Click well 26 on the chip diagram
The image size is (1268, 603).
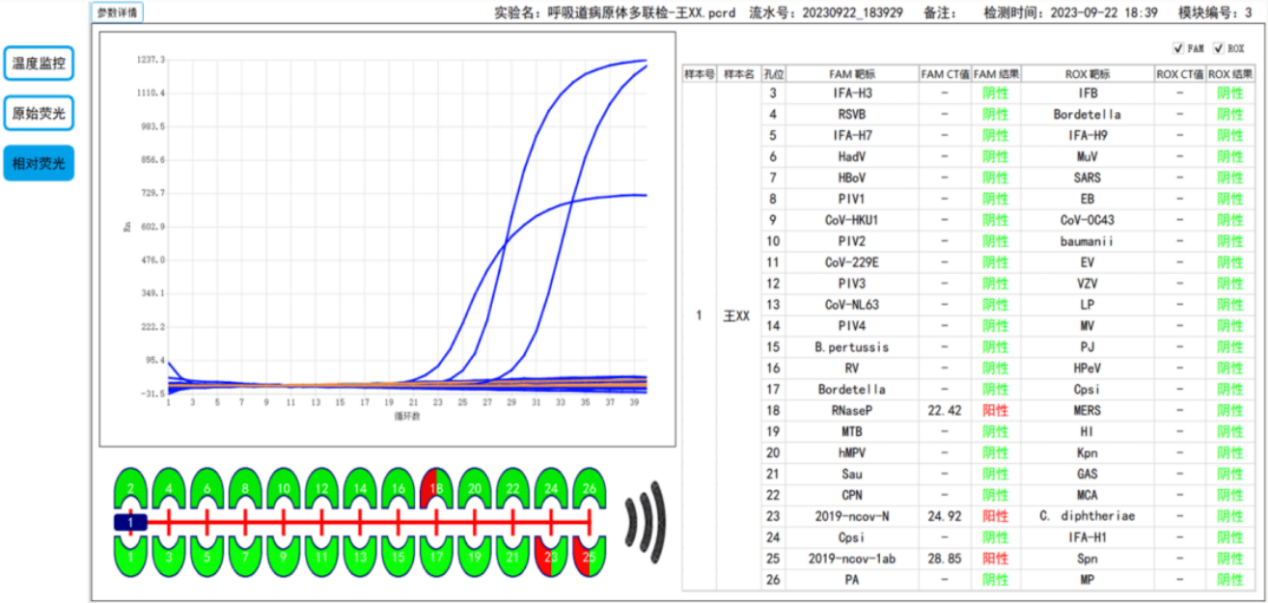point(588,488)
